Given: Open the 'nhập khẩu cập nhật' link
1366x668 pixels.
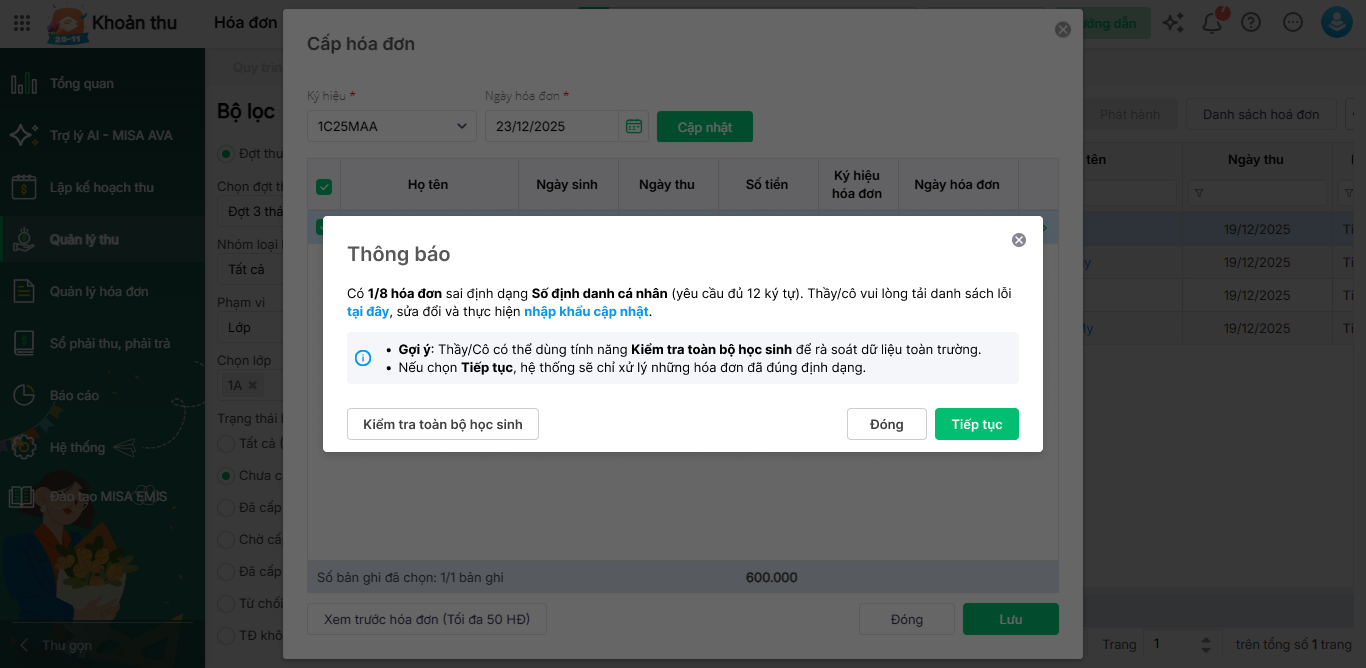Looking at the screenshot, I should [x=586, y=312].
